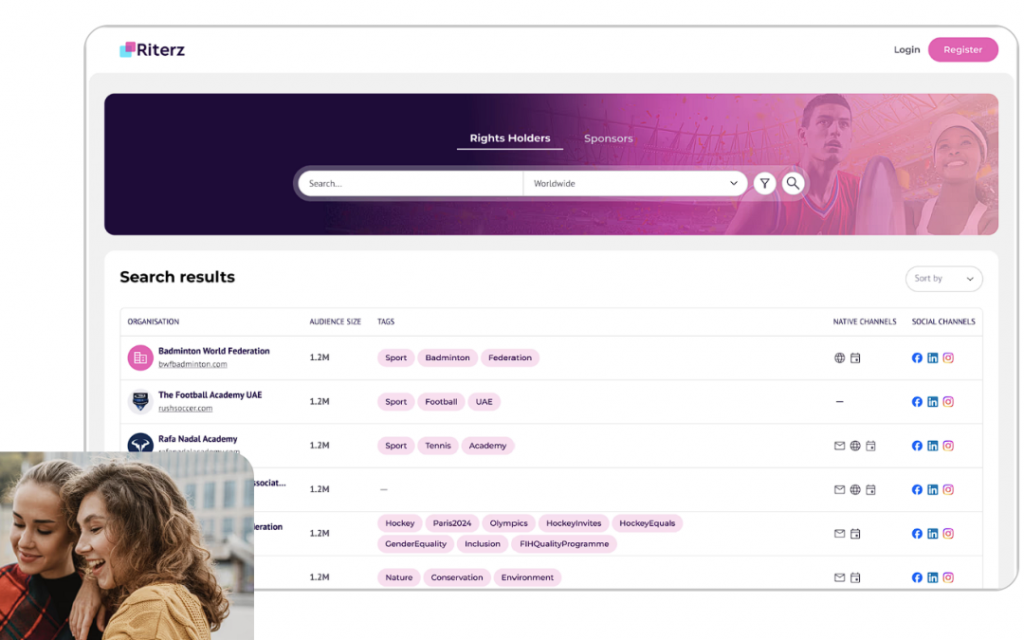The height and width of the screenshot is (640, 1024).
Task: Click the magnifier search button
Action: pos(793,184)
